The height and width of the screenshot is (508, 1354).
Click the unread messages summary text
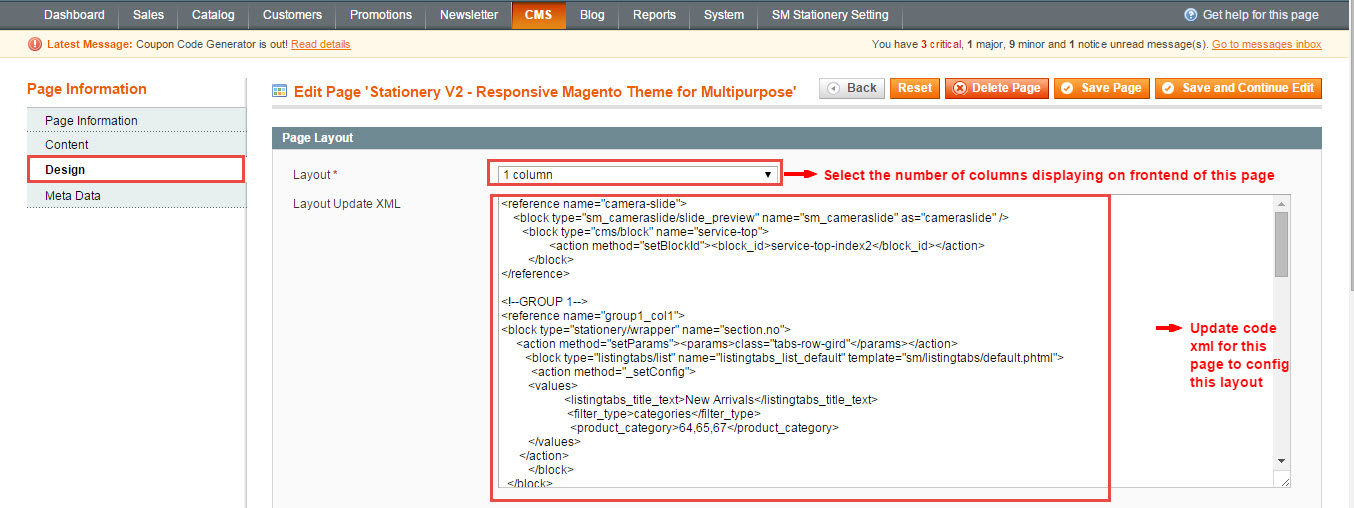click(1040, 45)
